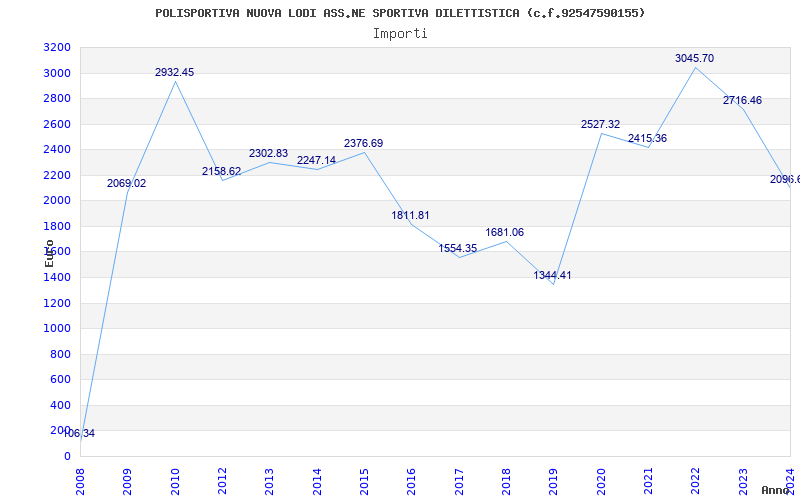Click the 1681.06 value label
This screenshot has width=800, height=500.
[505, 232]
